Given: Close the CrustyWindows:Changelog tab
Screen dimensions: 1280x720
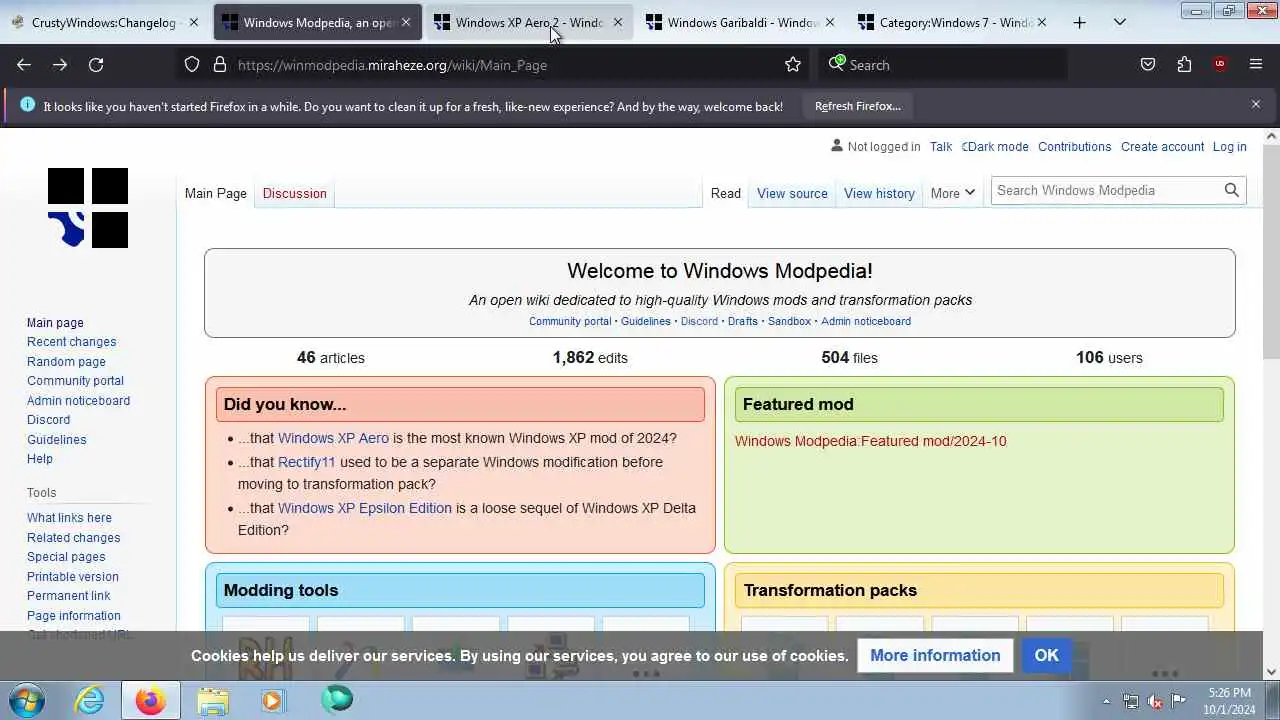Looking at the screenshot, I should click(x=193, y=22).
